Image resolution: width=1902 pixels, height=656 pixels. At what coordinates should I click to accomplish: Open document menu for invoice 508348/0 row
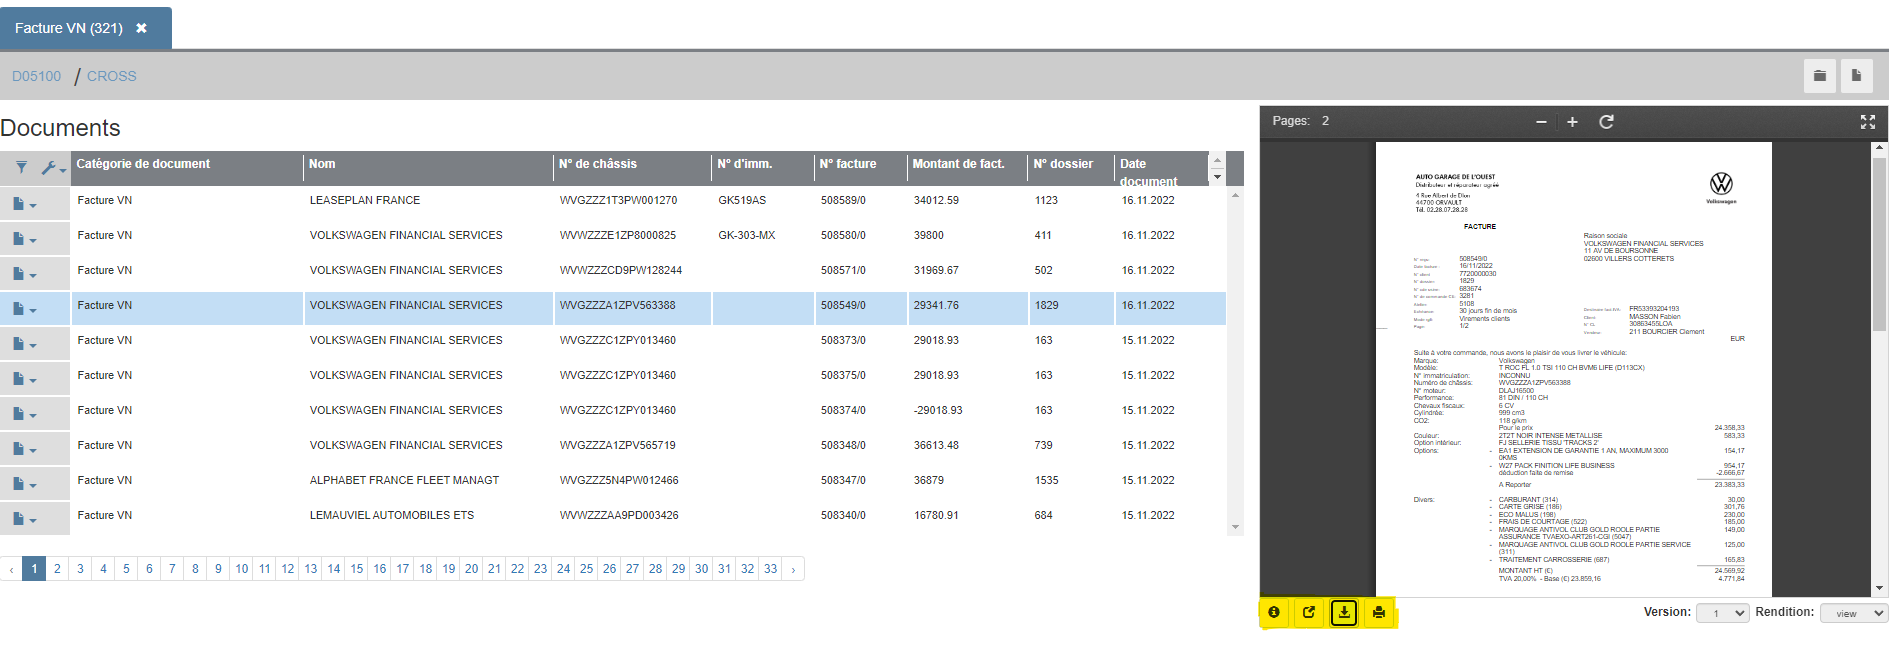tap(25, 449)
